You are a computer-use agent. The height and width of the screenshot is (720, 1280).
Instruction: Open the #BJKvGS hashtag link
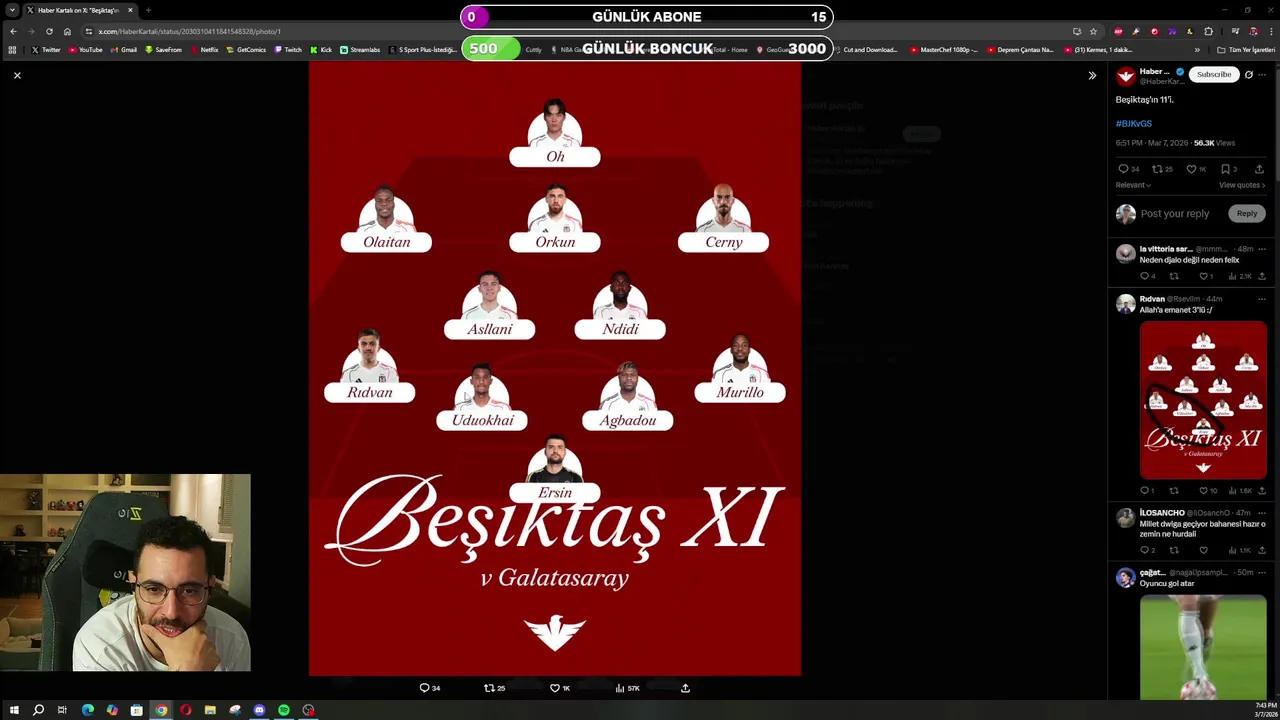tap(1134, 123)
